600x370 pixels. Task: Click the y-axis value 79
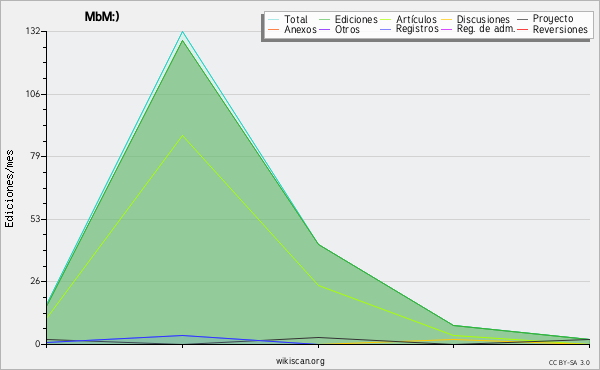tap(36, 156)
